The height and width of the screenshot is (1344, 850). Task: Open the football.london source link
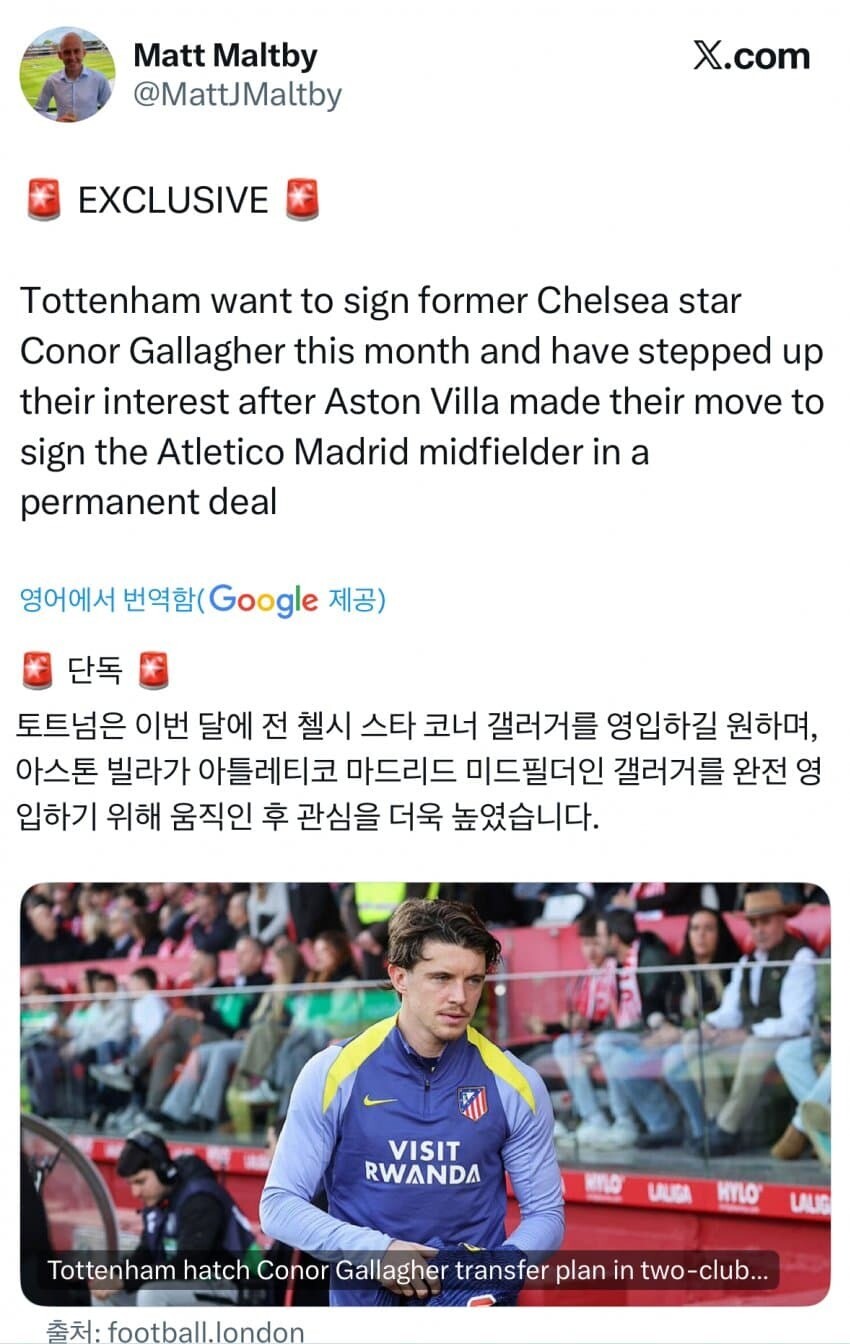coord(205,1331)
